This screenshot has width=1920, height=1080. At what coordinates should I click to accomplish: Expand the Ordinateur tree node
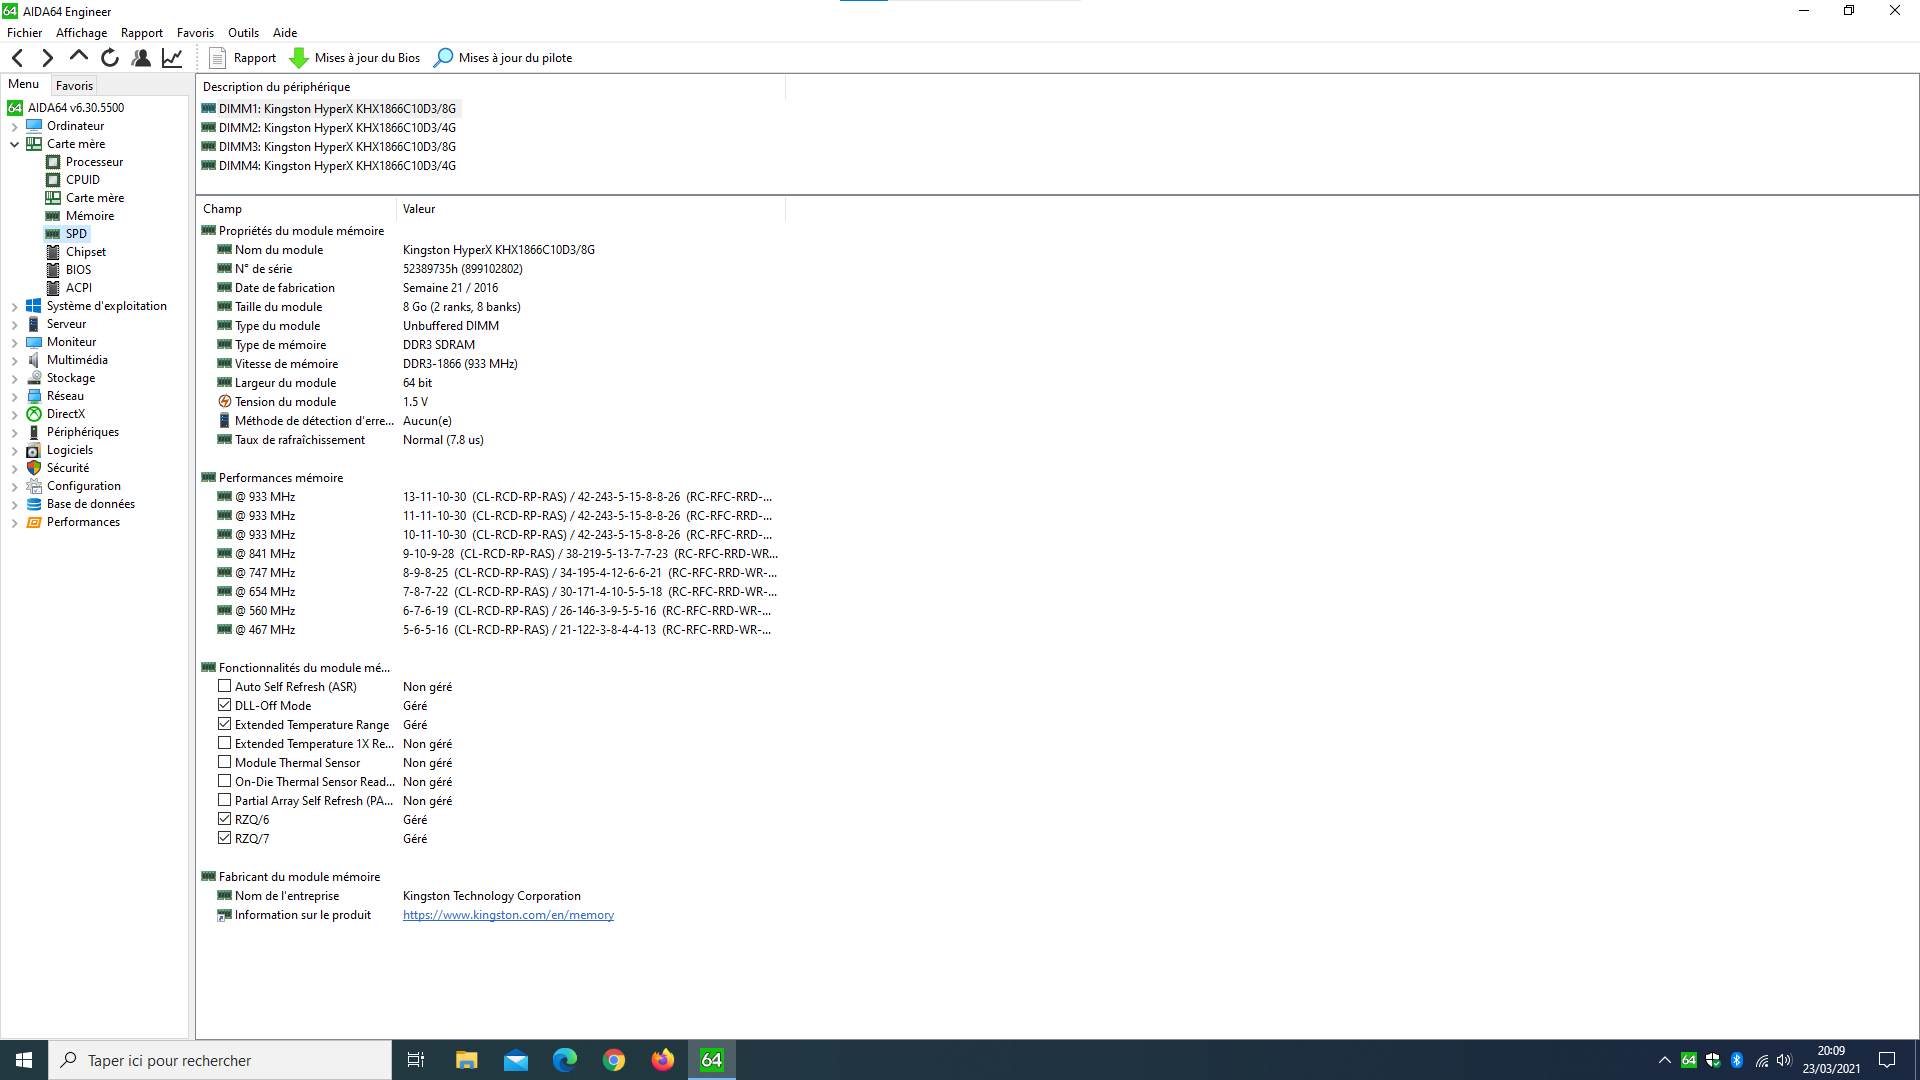(x=14, y=126)
